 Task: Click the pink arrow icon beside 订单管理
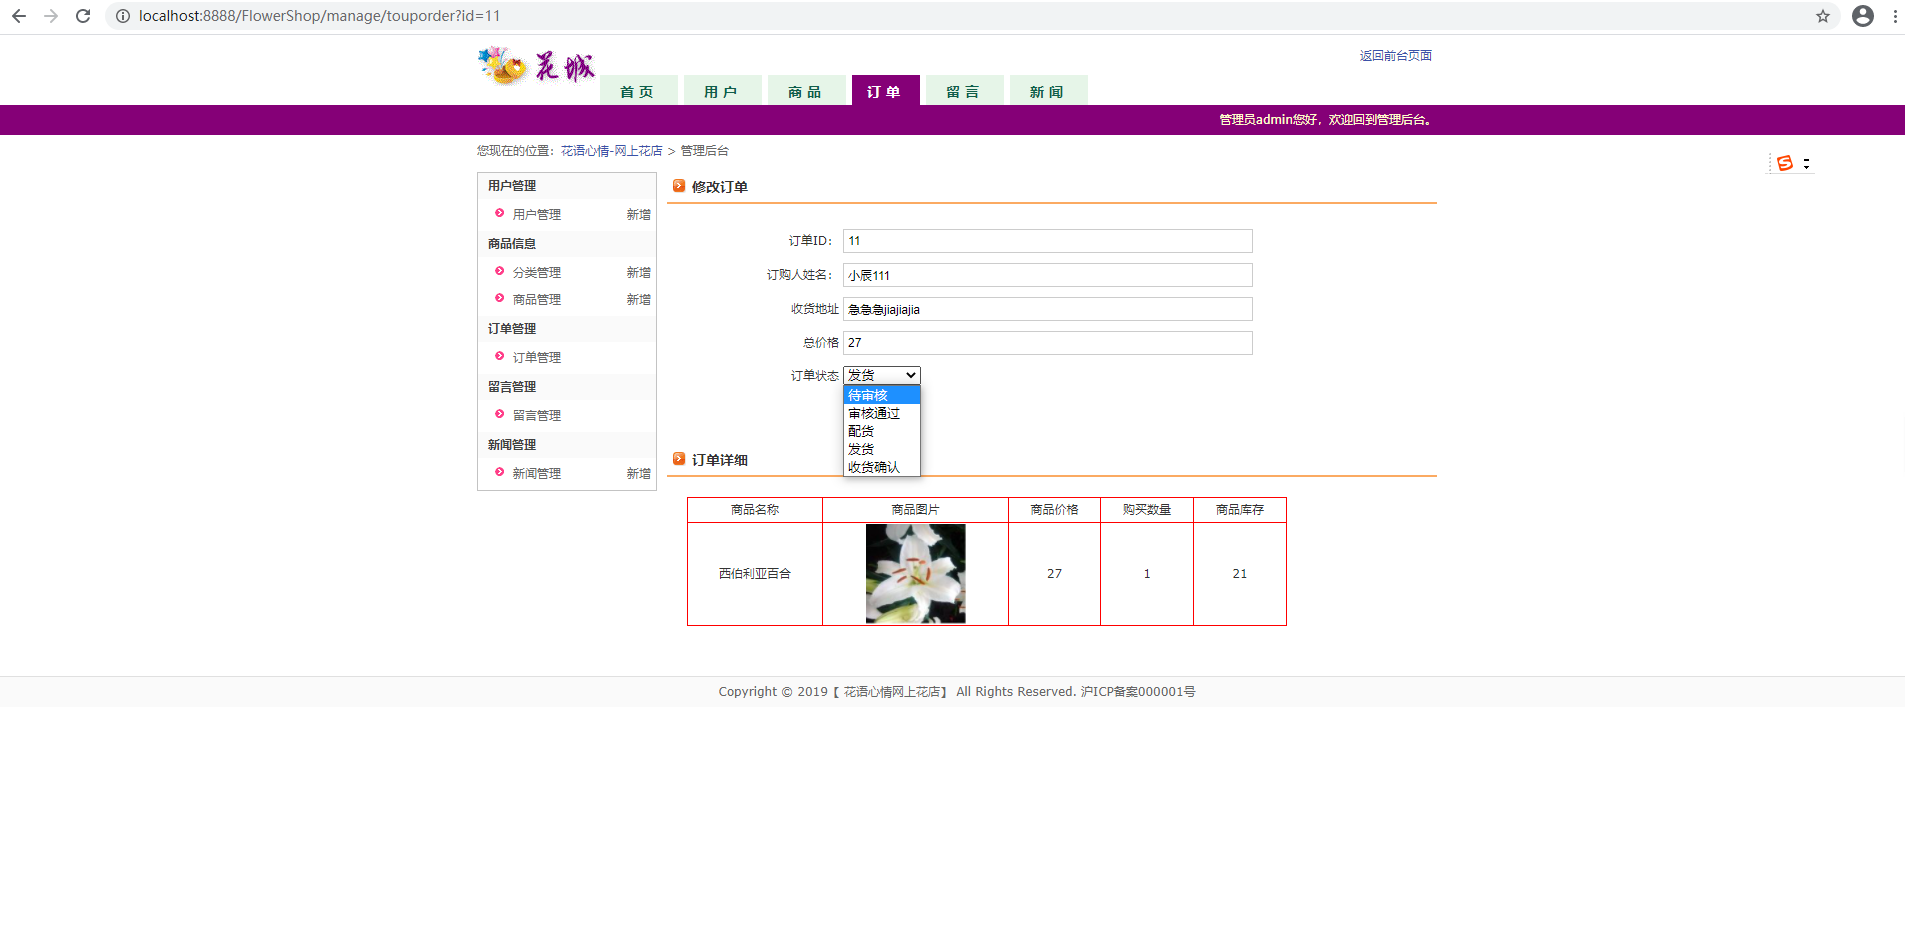click(x=500, y=357)
